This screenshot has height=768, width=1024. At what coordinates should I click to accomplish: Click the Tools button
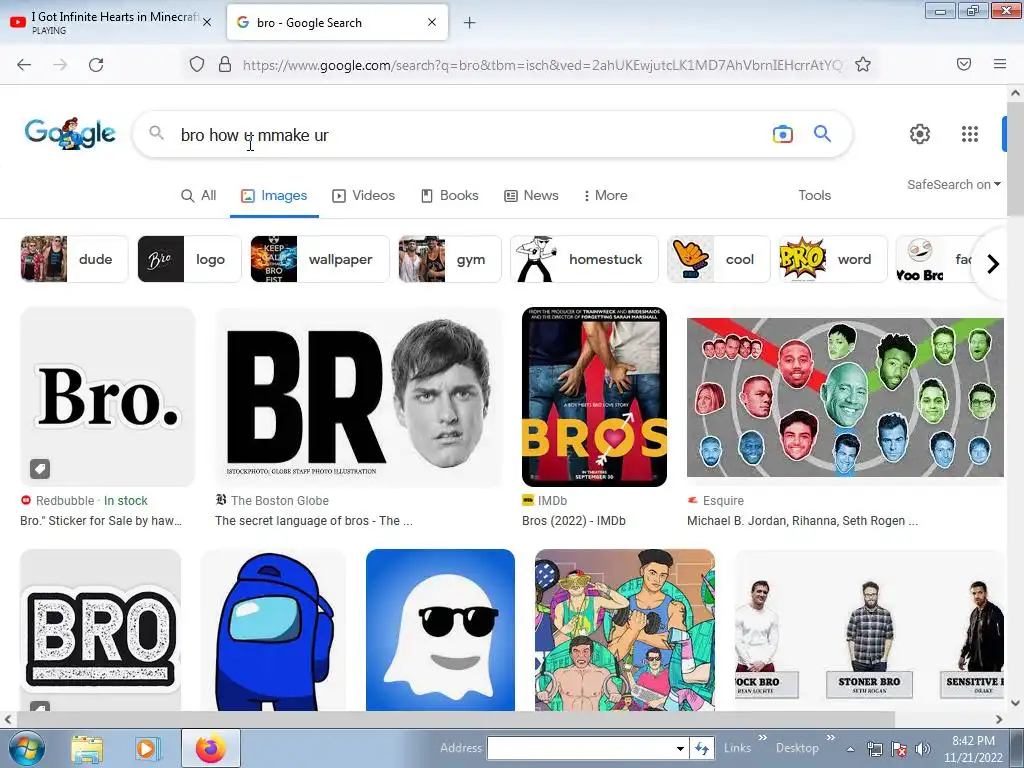[x=814, y=195]
